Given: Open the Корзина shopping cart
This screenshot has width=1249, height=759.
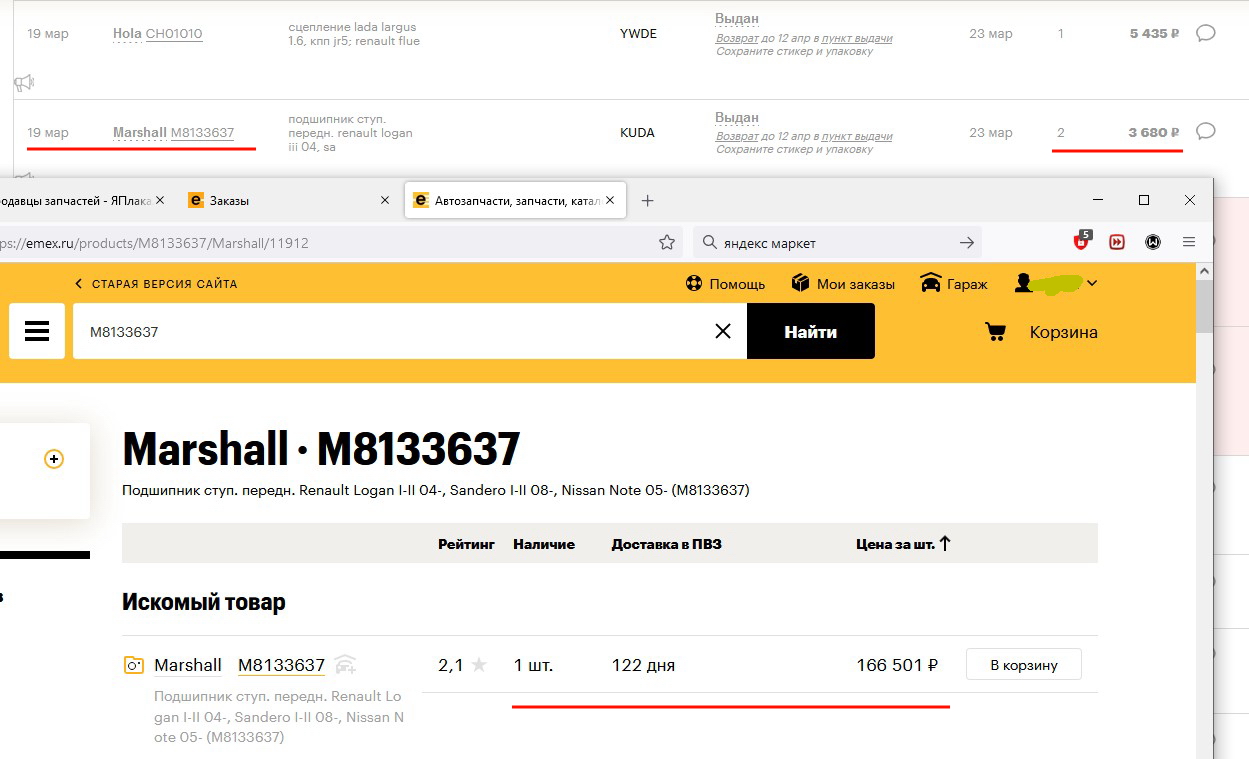Looking at the screenshot, I should [1041, 332].
